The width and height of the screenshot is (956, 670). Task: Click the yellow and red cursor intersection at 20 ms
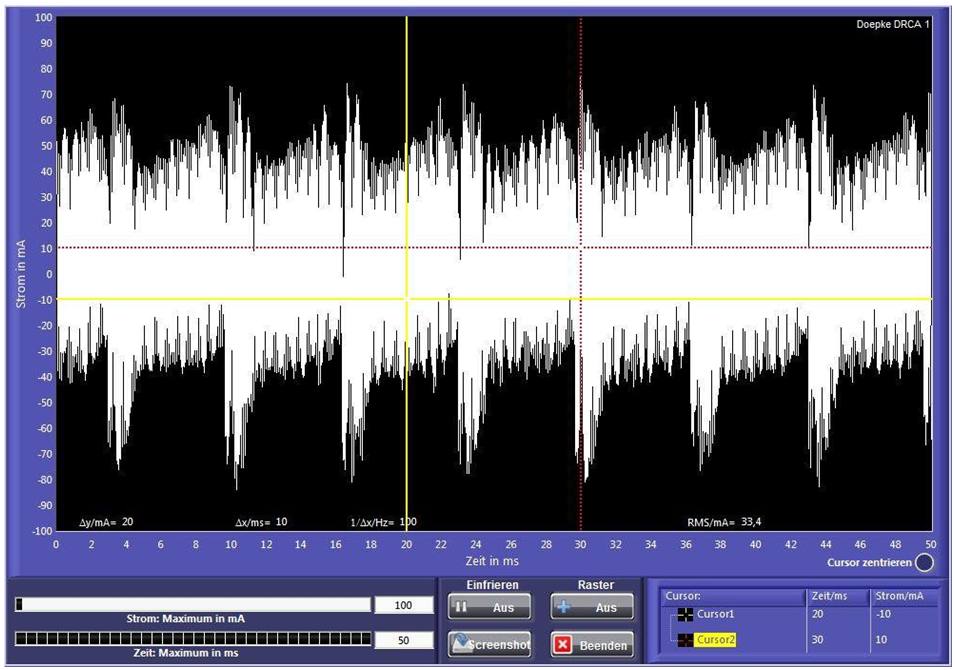[406, 248]
